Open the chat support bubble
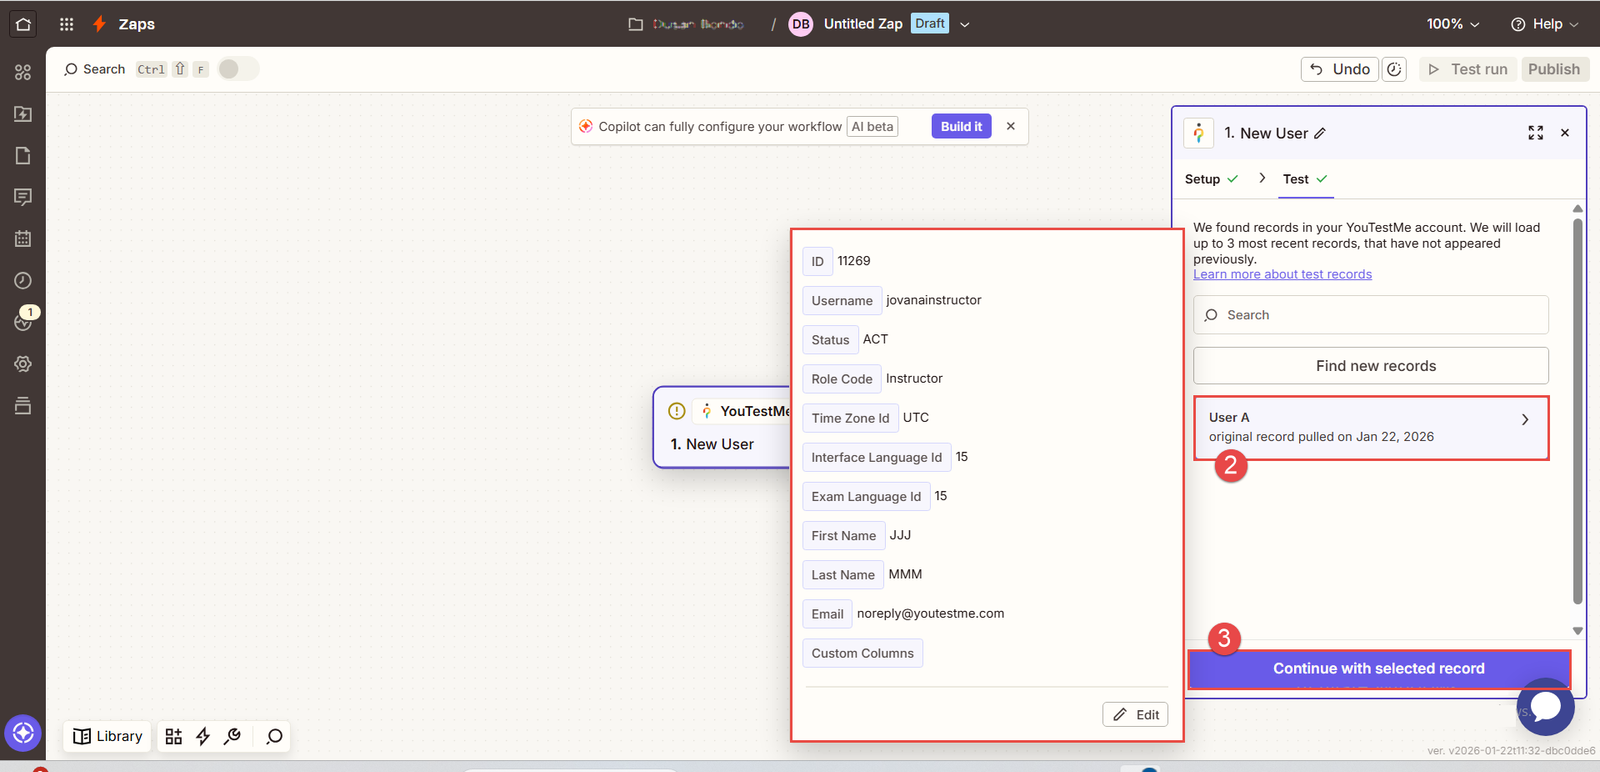This screenshot has height=772, width=1600. tap(1545, 706)
